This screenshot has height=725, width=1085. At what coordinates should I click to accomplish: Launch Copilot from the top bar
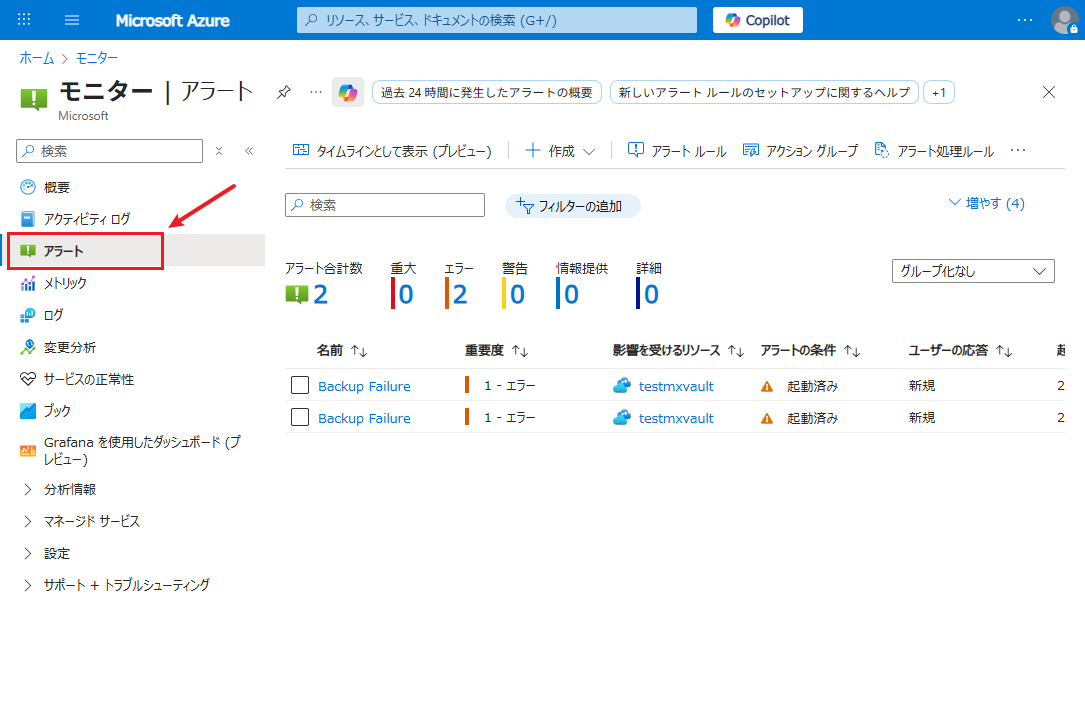[x=757, y=20]
